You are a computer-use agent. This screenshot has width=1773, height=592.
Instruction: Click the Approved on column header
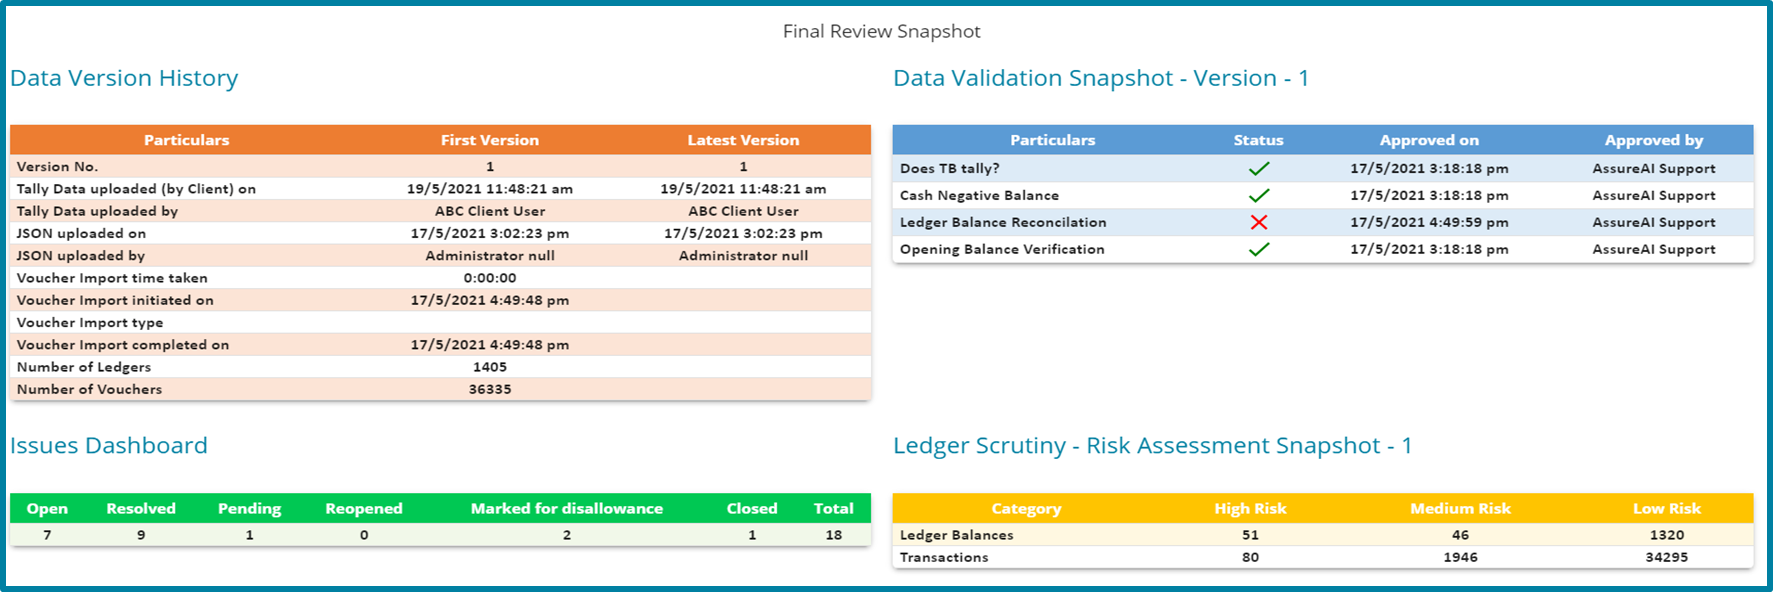[1429, 140]
